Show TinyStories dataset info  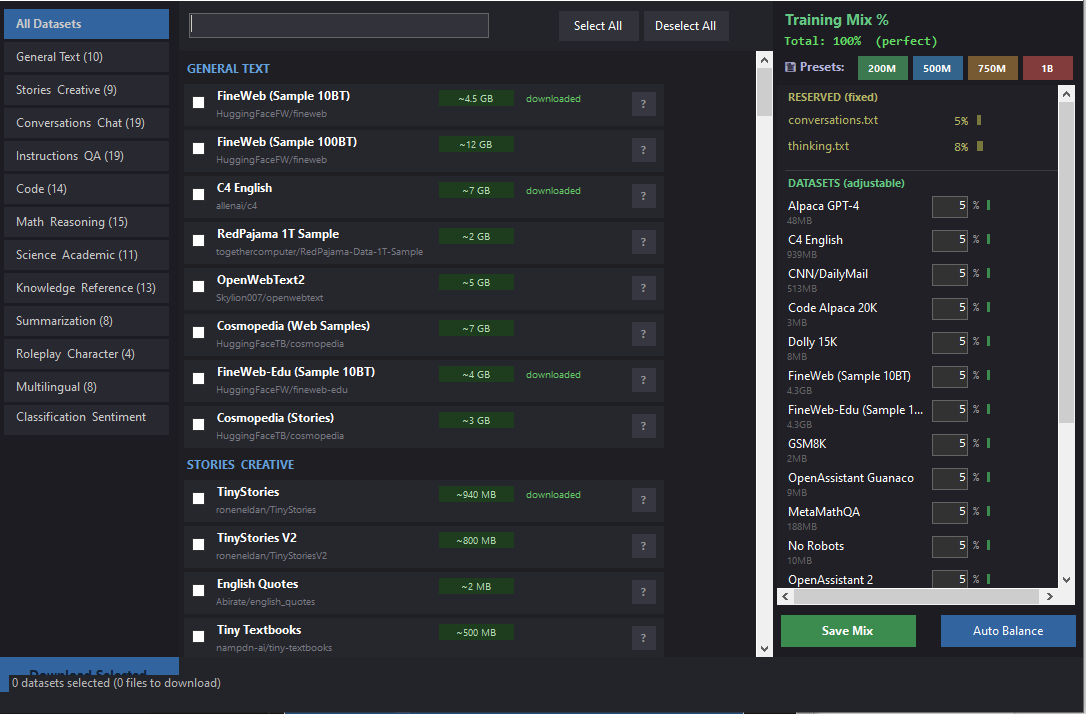[643, 500]
